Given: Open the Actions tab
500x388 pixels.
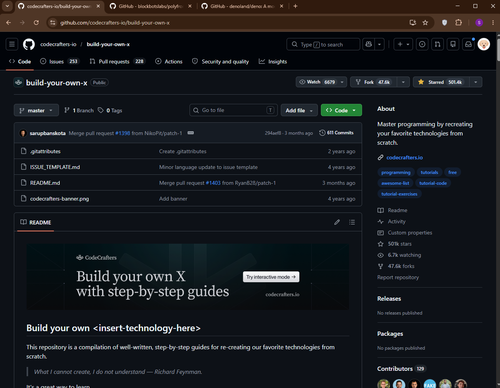Looking at the screenshot, I should pos(169,61).
